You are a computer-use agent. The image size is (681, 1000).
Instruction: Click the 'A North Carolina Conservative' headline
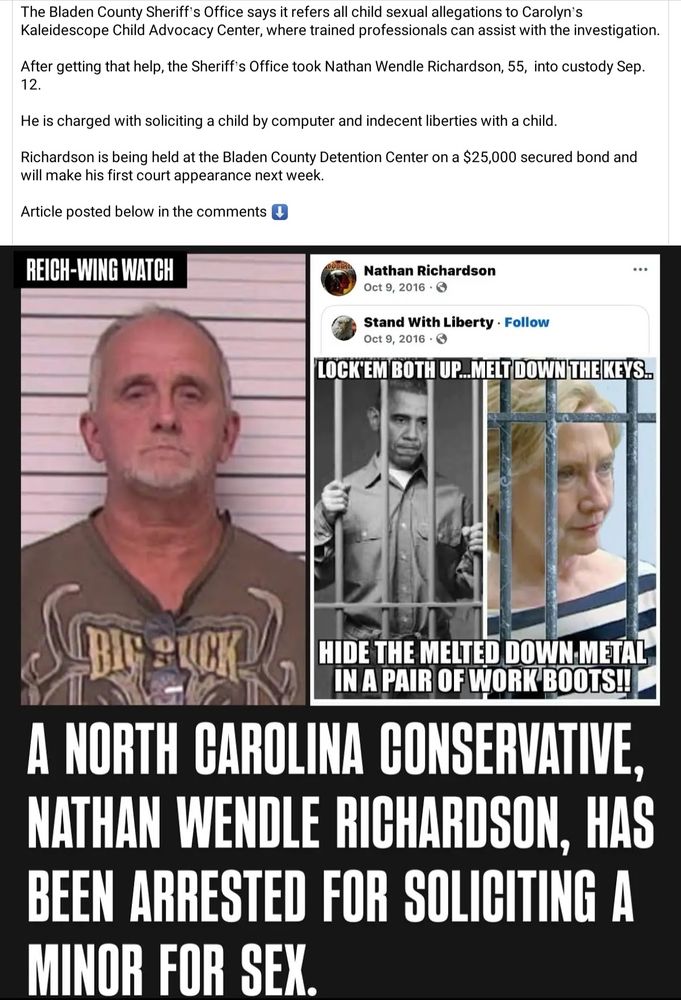[x=340, y=858]
